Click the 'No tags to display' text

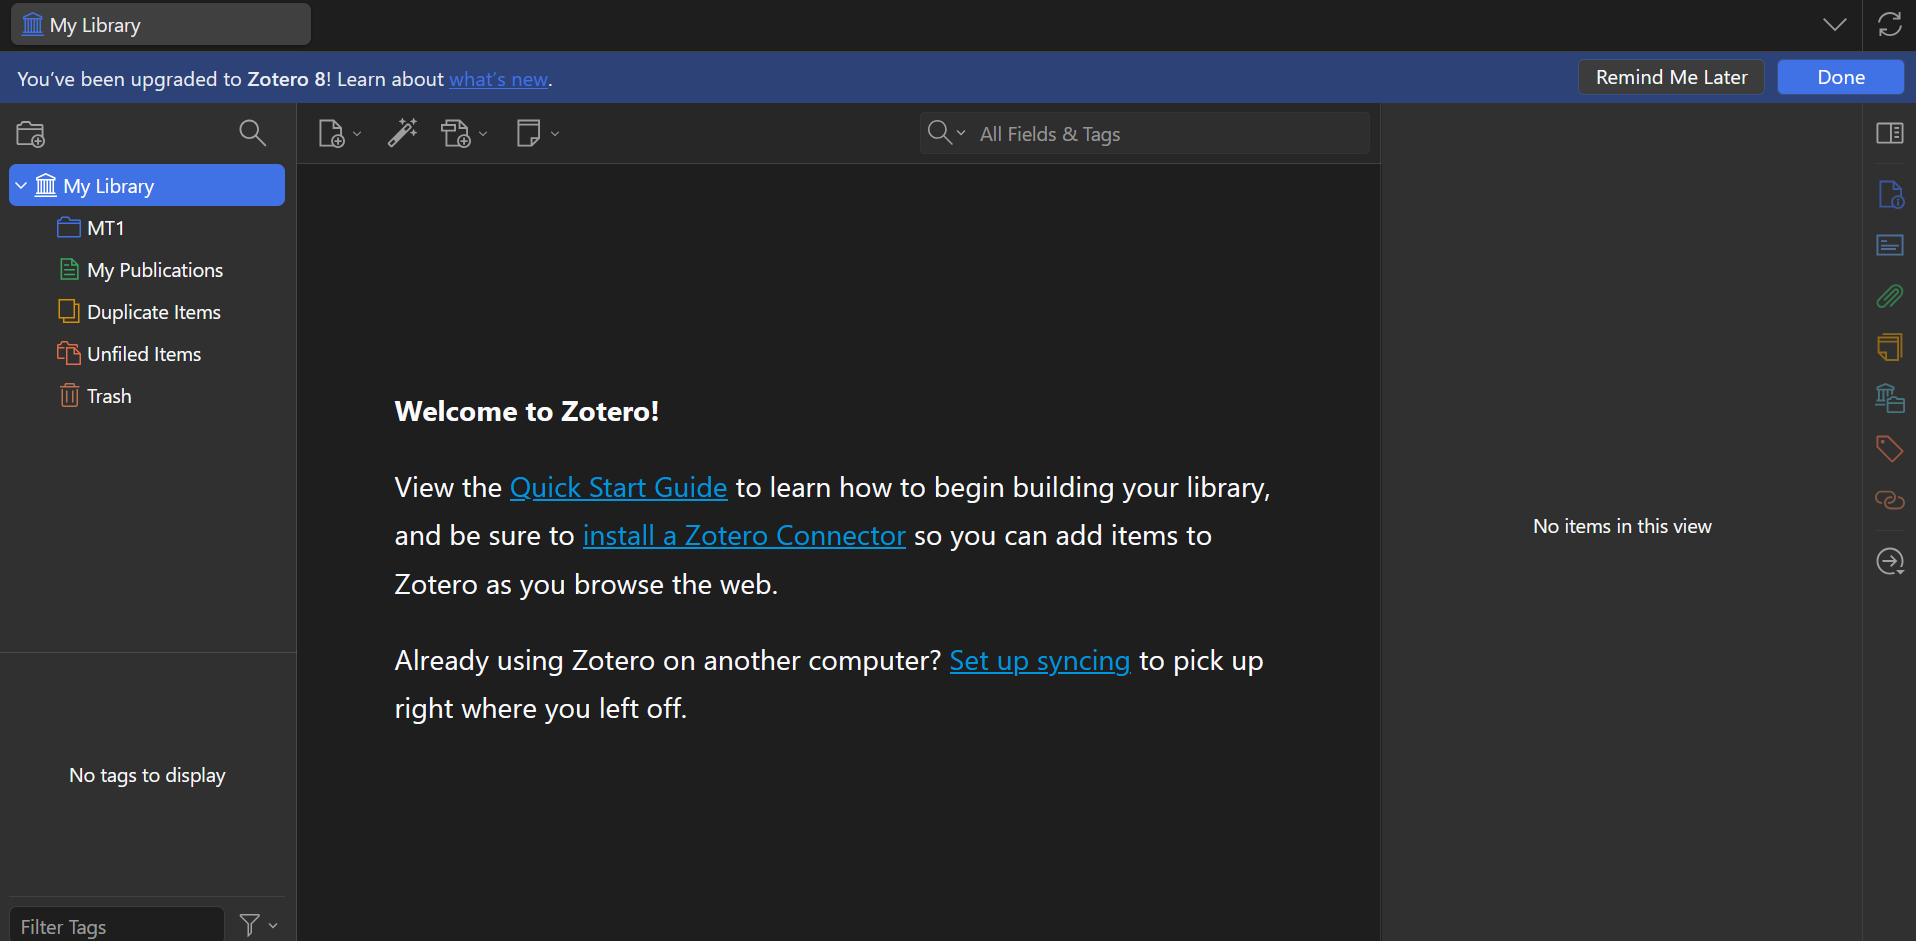(147, 775)
